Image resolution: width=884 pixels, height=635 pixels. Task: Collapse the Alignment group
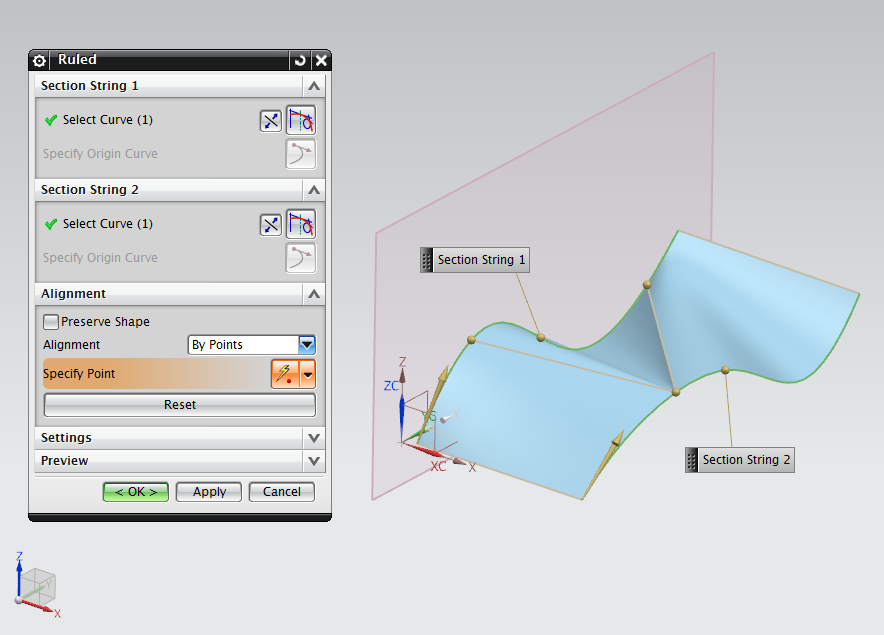pyautogui.click(x=314, y=294)
